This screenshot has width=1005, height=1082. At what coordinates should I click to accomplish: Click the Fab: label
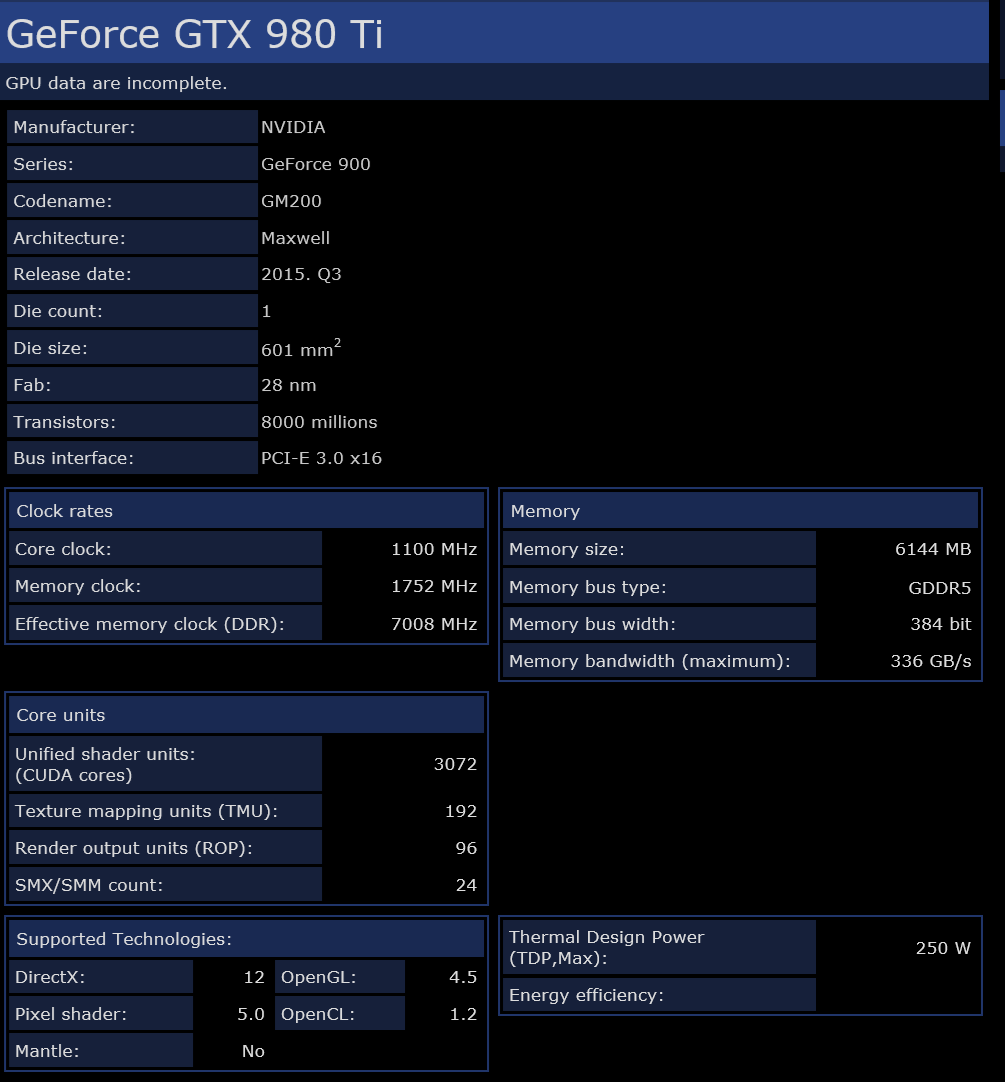coord(133,385)
